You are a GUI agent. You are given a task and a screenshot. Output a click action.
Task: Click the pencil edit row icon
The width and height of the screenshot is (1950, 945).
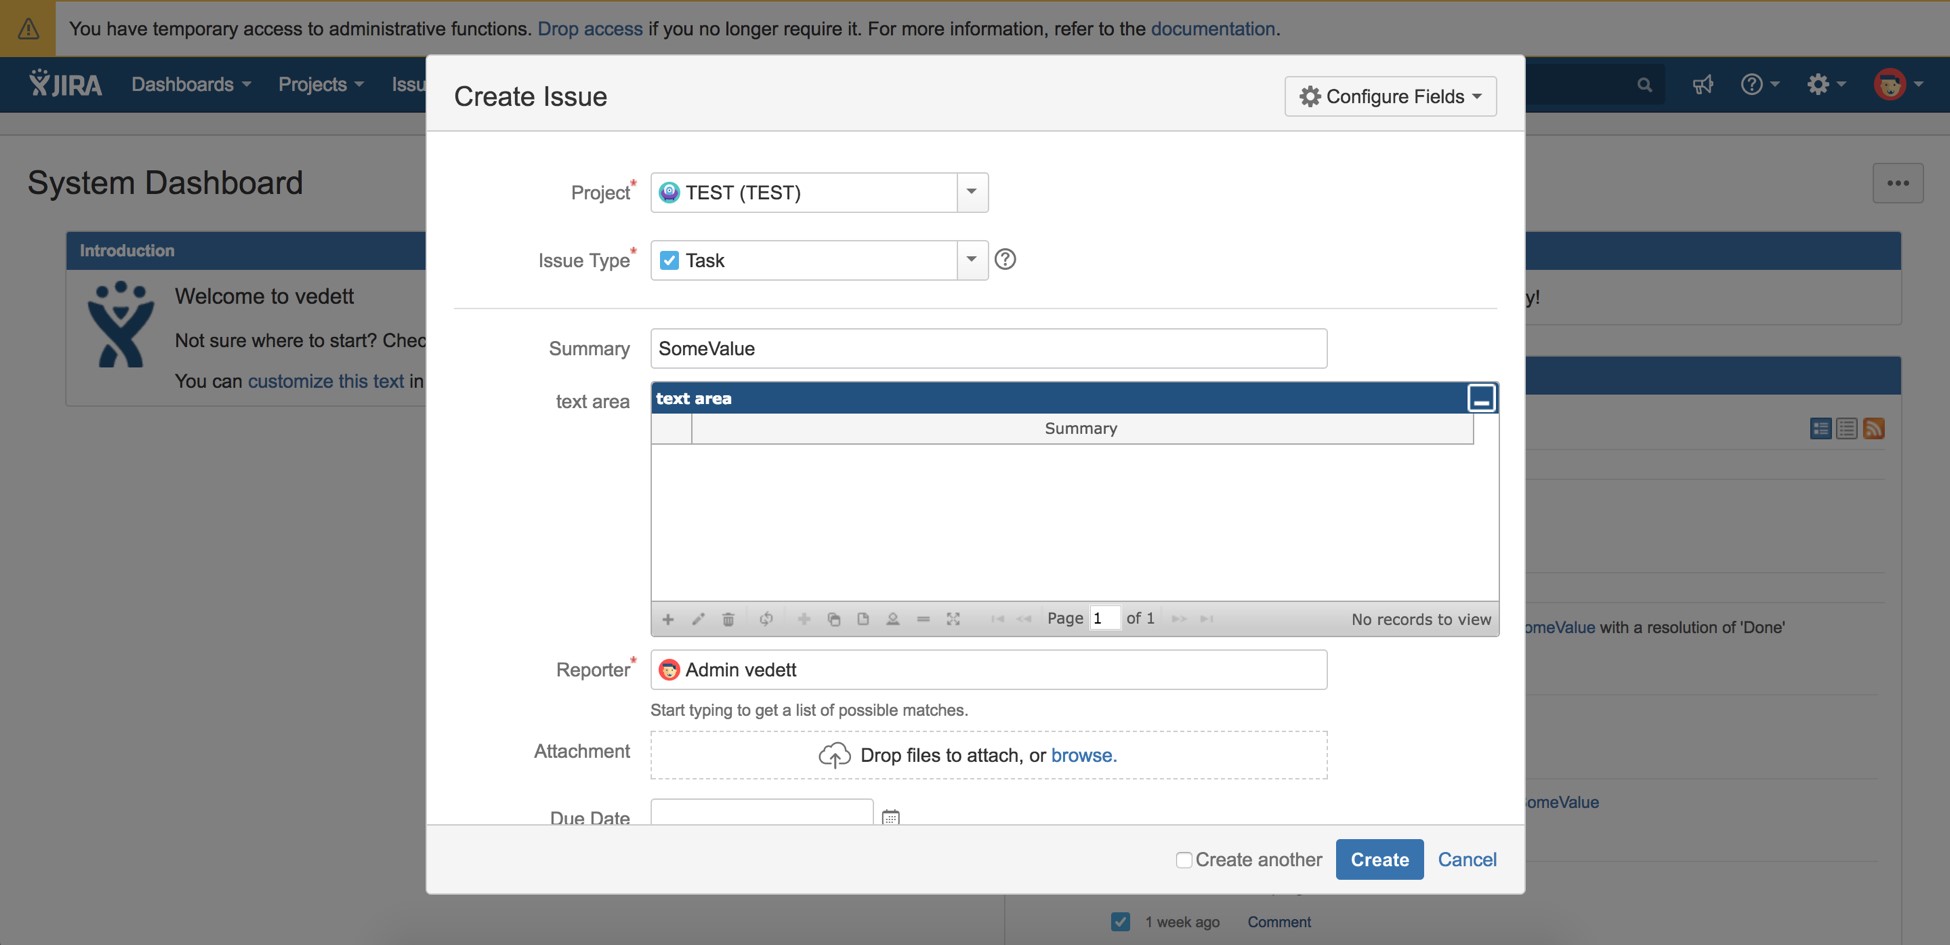tap(698, 619)
